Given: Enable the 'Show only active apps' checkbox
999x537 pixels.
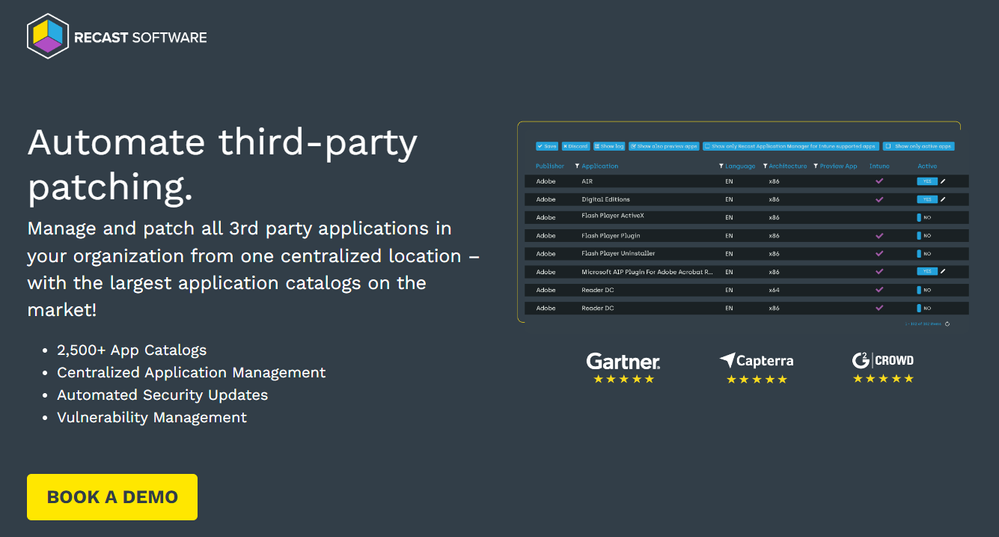Looking at the screenshot, I should click(x=889, y=146).
